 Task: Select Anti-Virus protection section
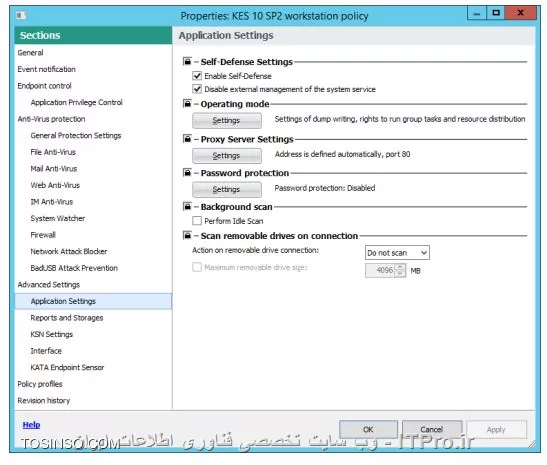(93, 119)
